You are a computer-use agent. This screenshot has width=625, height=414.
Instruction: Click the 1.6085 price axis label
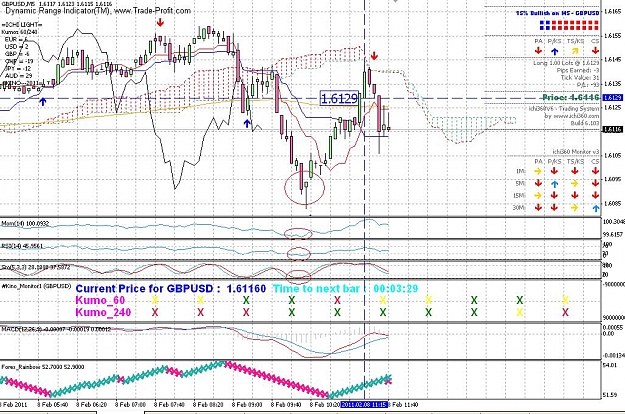(x=613, y=203)
